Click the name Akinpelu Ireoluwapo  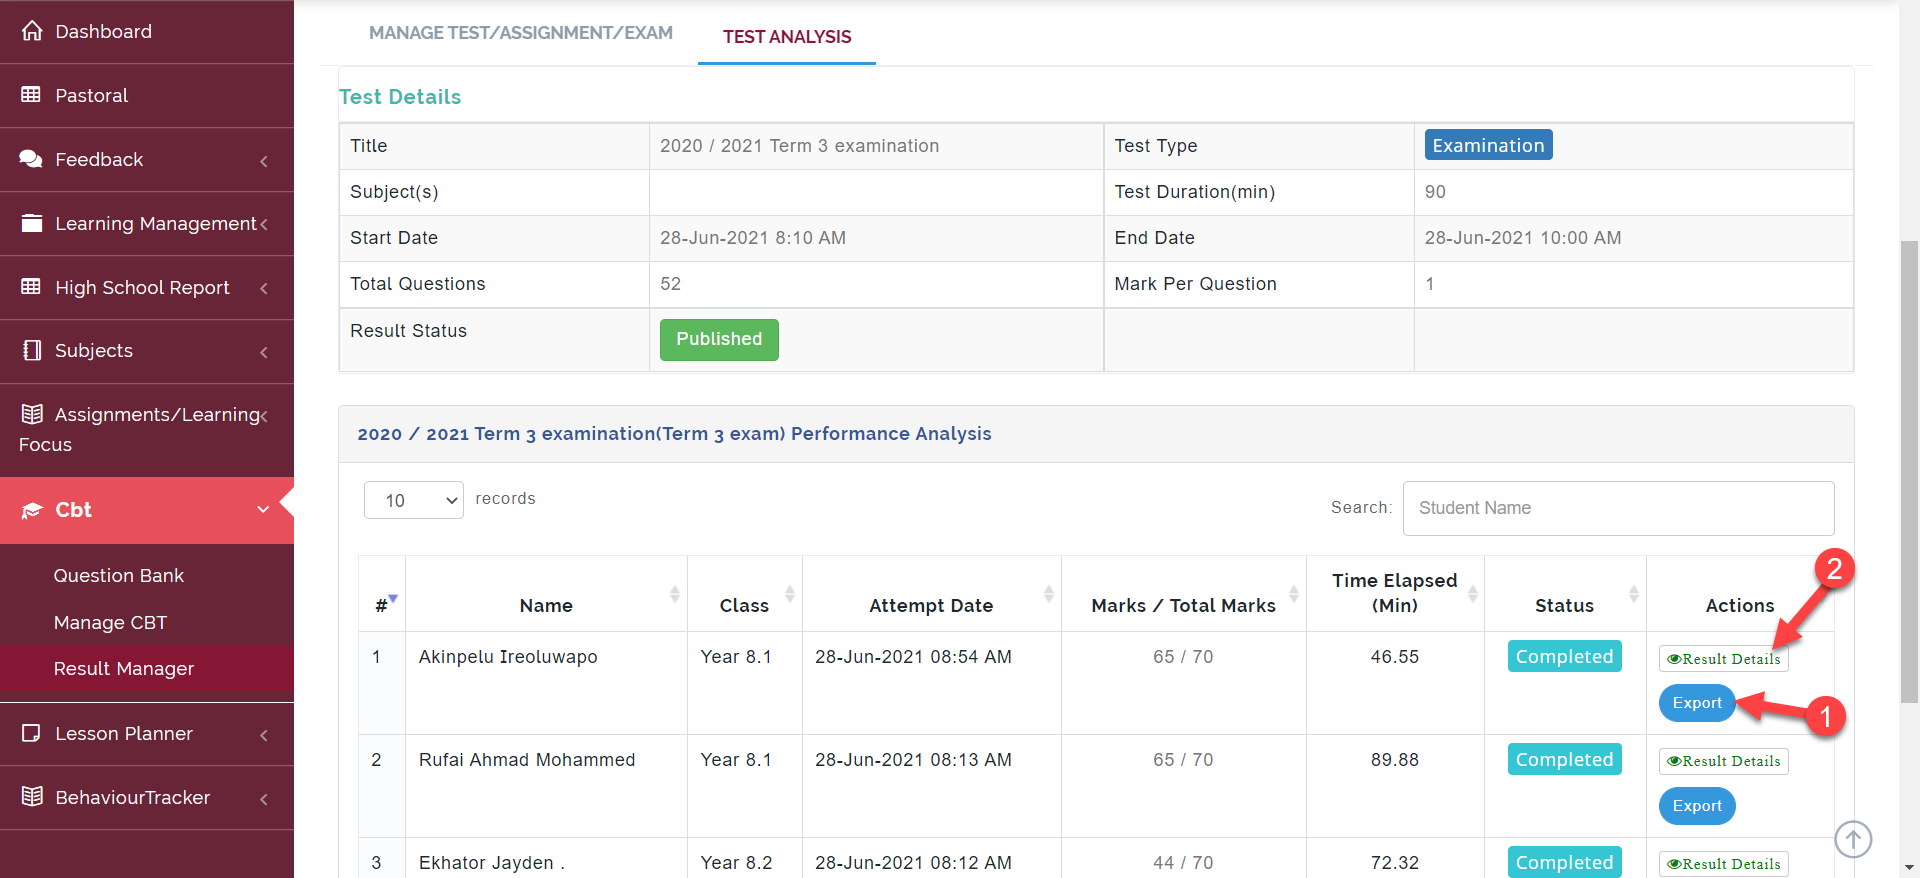508,657
